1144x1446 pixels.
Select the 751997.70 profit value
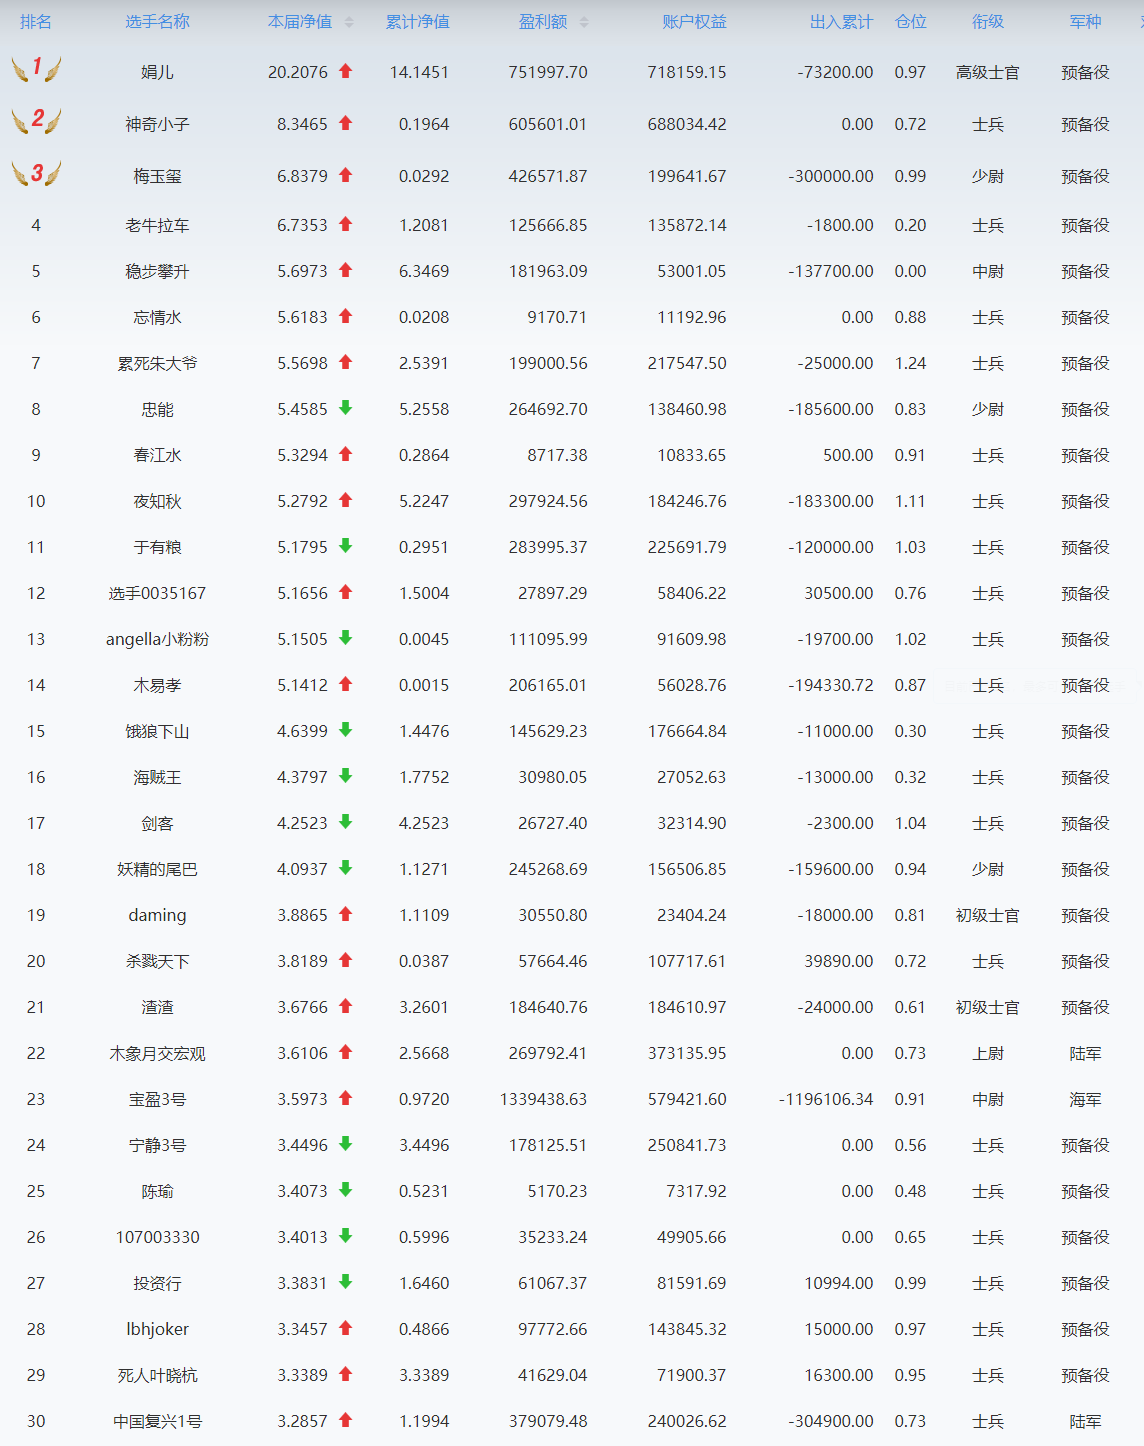tap(548, 72)
